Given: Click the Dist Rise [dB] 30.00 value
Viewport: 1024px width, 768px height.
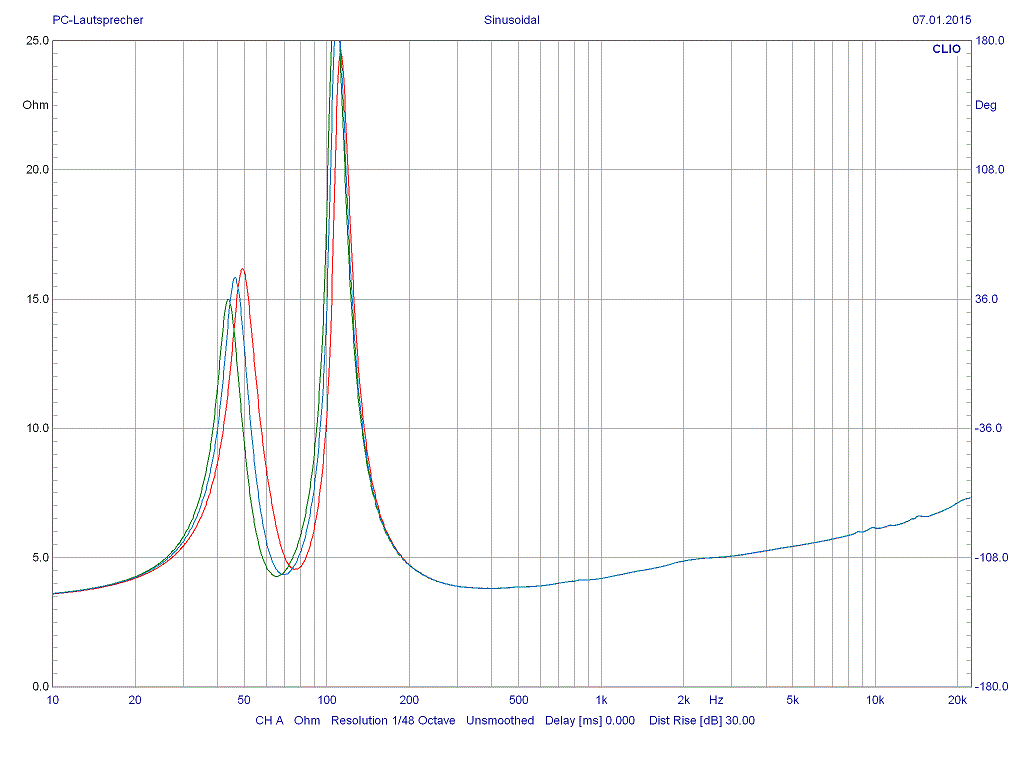Looking at the screenshot, I should point(702,720).
